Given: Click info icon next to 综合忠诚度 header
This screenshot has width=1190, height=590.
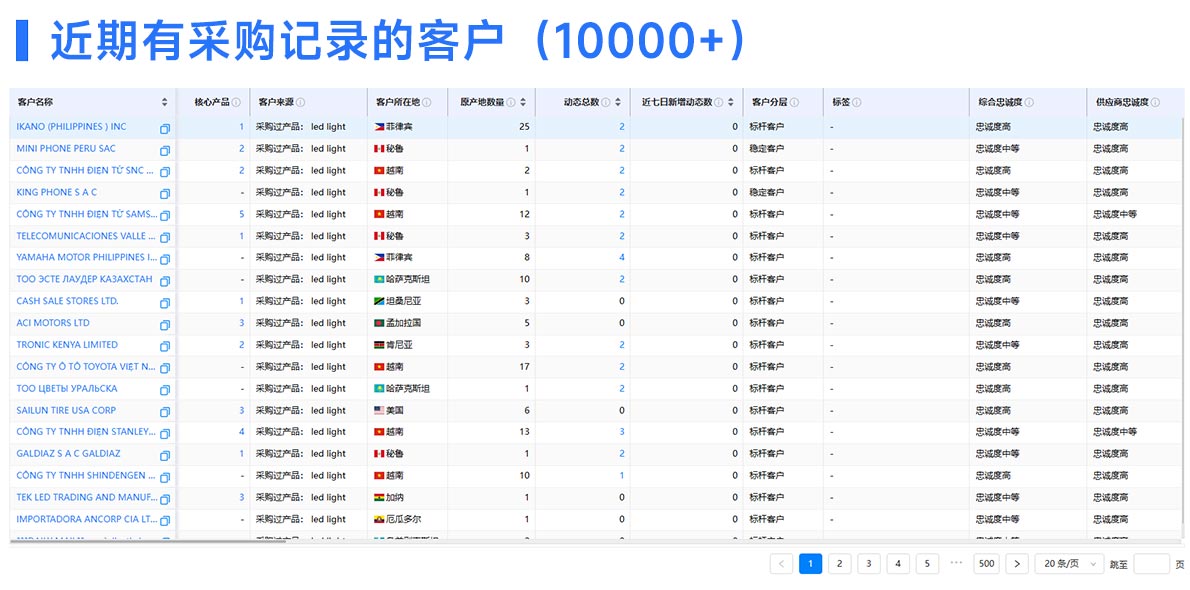Looking at the screenshot, I should (x=1029, y=102).
